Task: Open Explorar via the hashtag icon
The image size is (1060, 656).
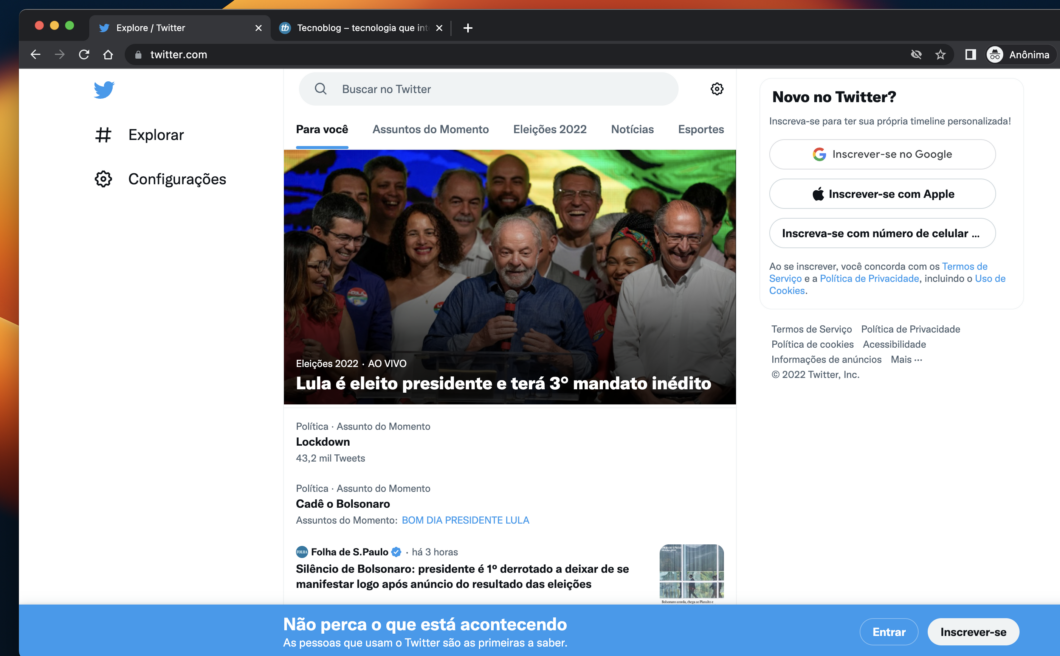Action: tap(103, 135)
